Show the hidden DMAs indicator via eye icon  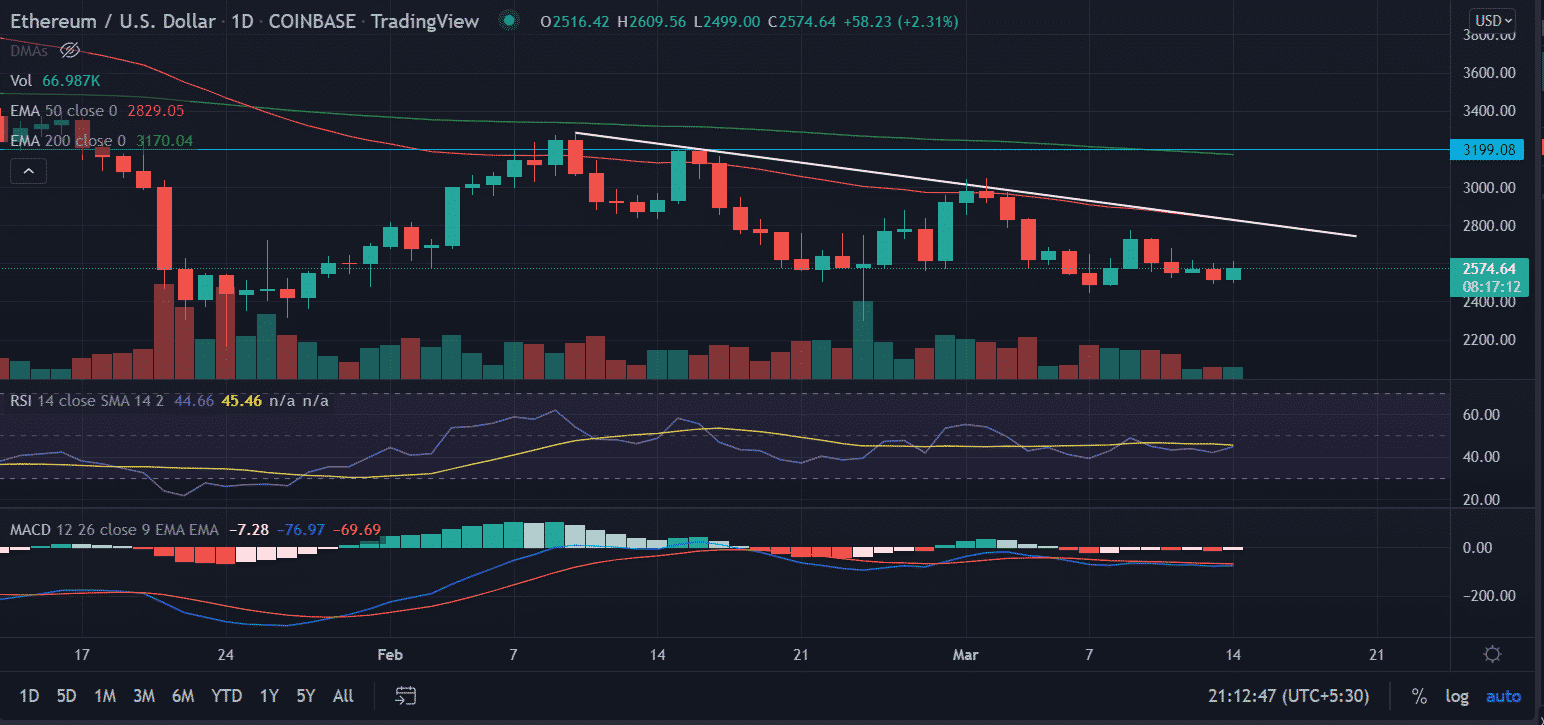[69, 50]
